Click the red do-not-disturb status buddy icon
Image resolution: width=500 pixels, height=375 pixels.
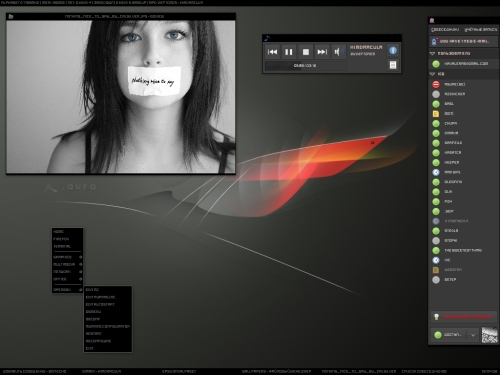pos(436,84)
